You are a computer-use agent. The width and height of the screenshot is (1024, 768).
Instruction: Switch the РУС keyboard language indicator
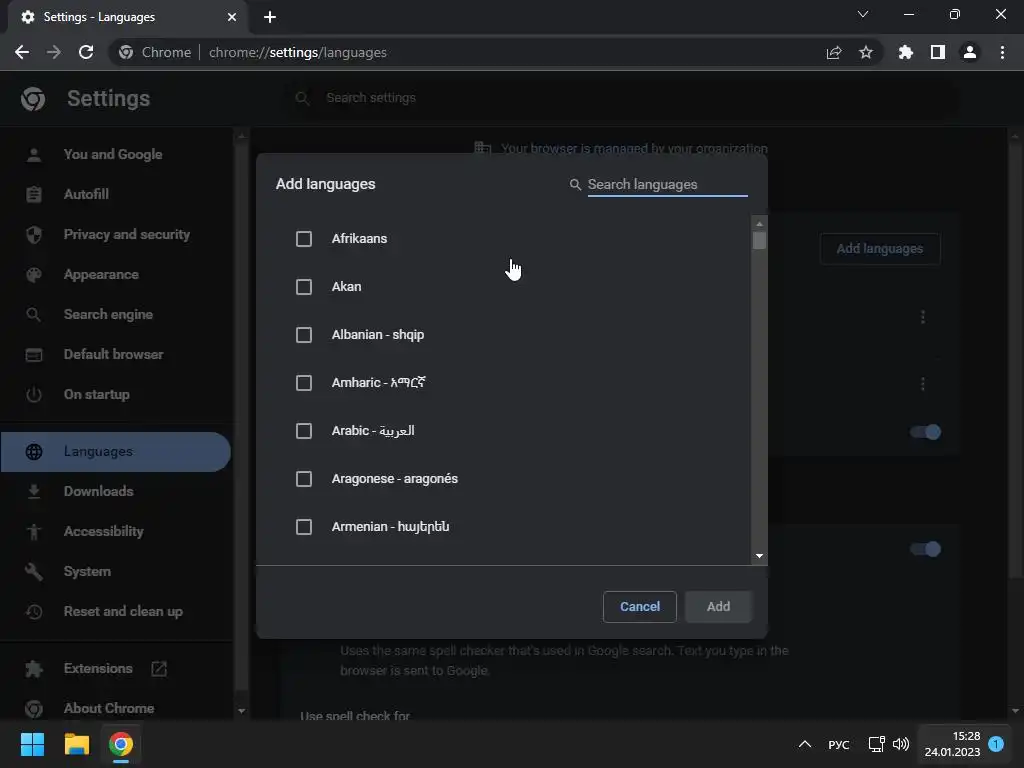(x=839, y=745)
